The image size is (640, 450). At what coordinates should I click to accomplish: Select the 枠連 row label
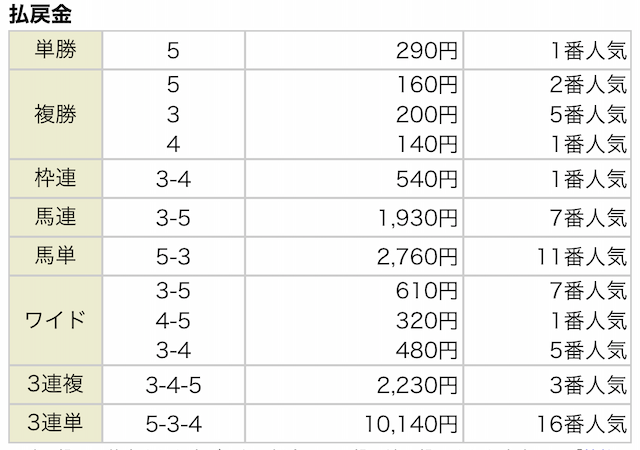[54, 179]
